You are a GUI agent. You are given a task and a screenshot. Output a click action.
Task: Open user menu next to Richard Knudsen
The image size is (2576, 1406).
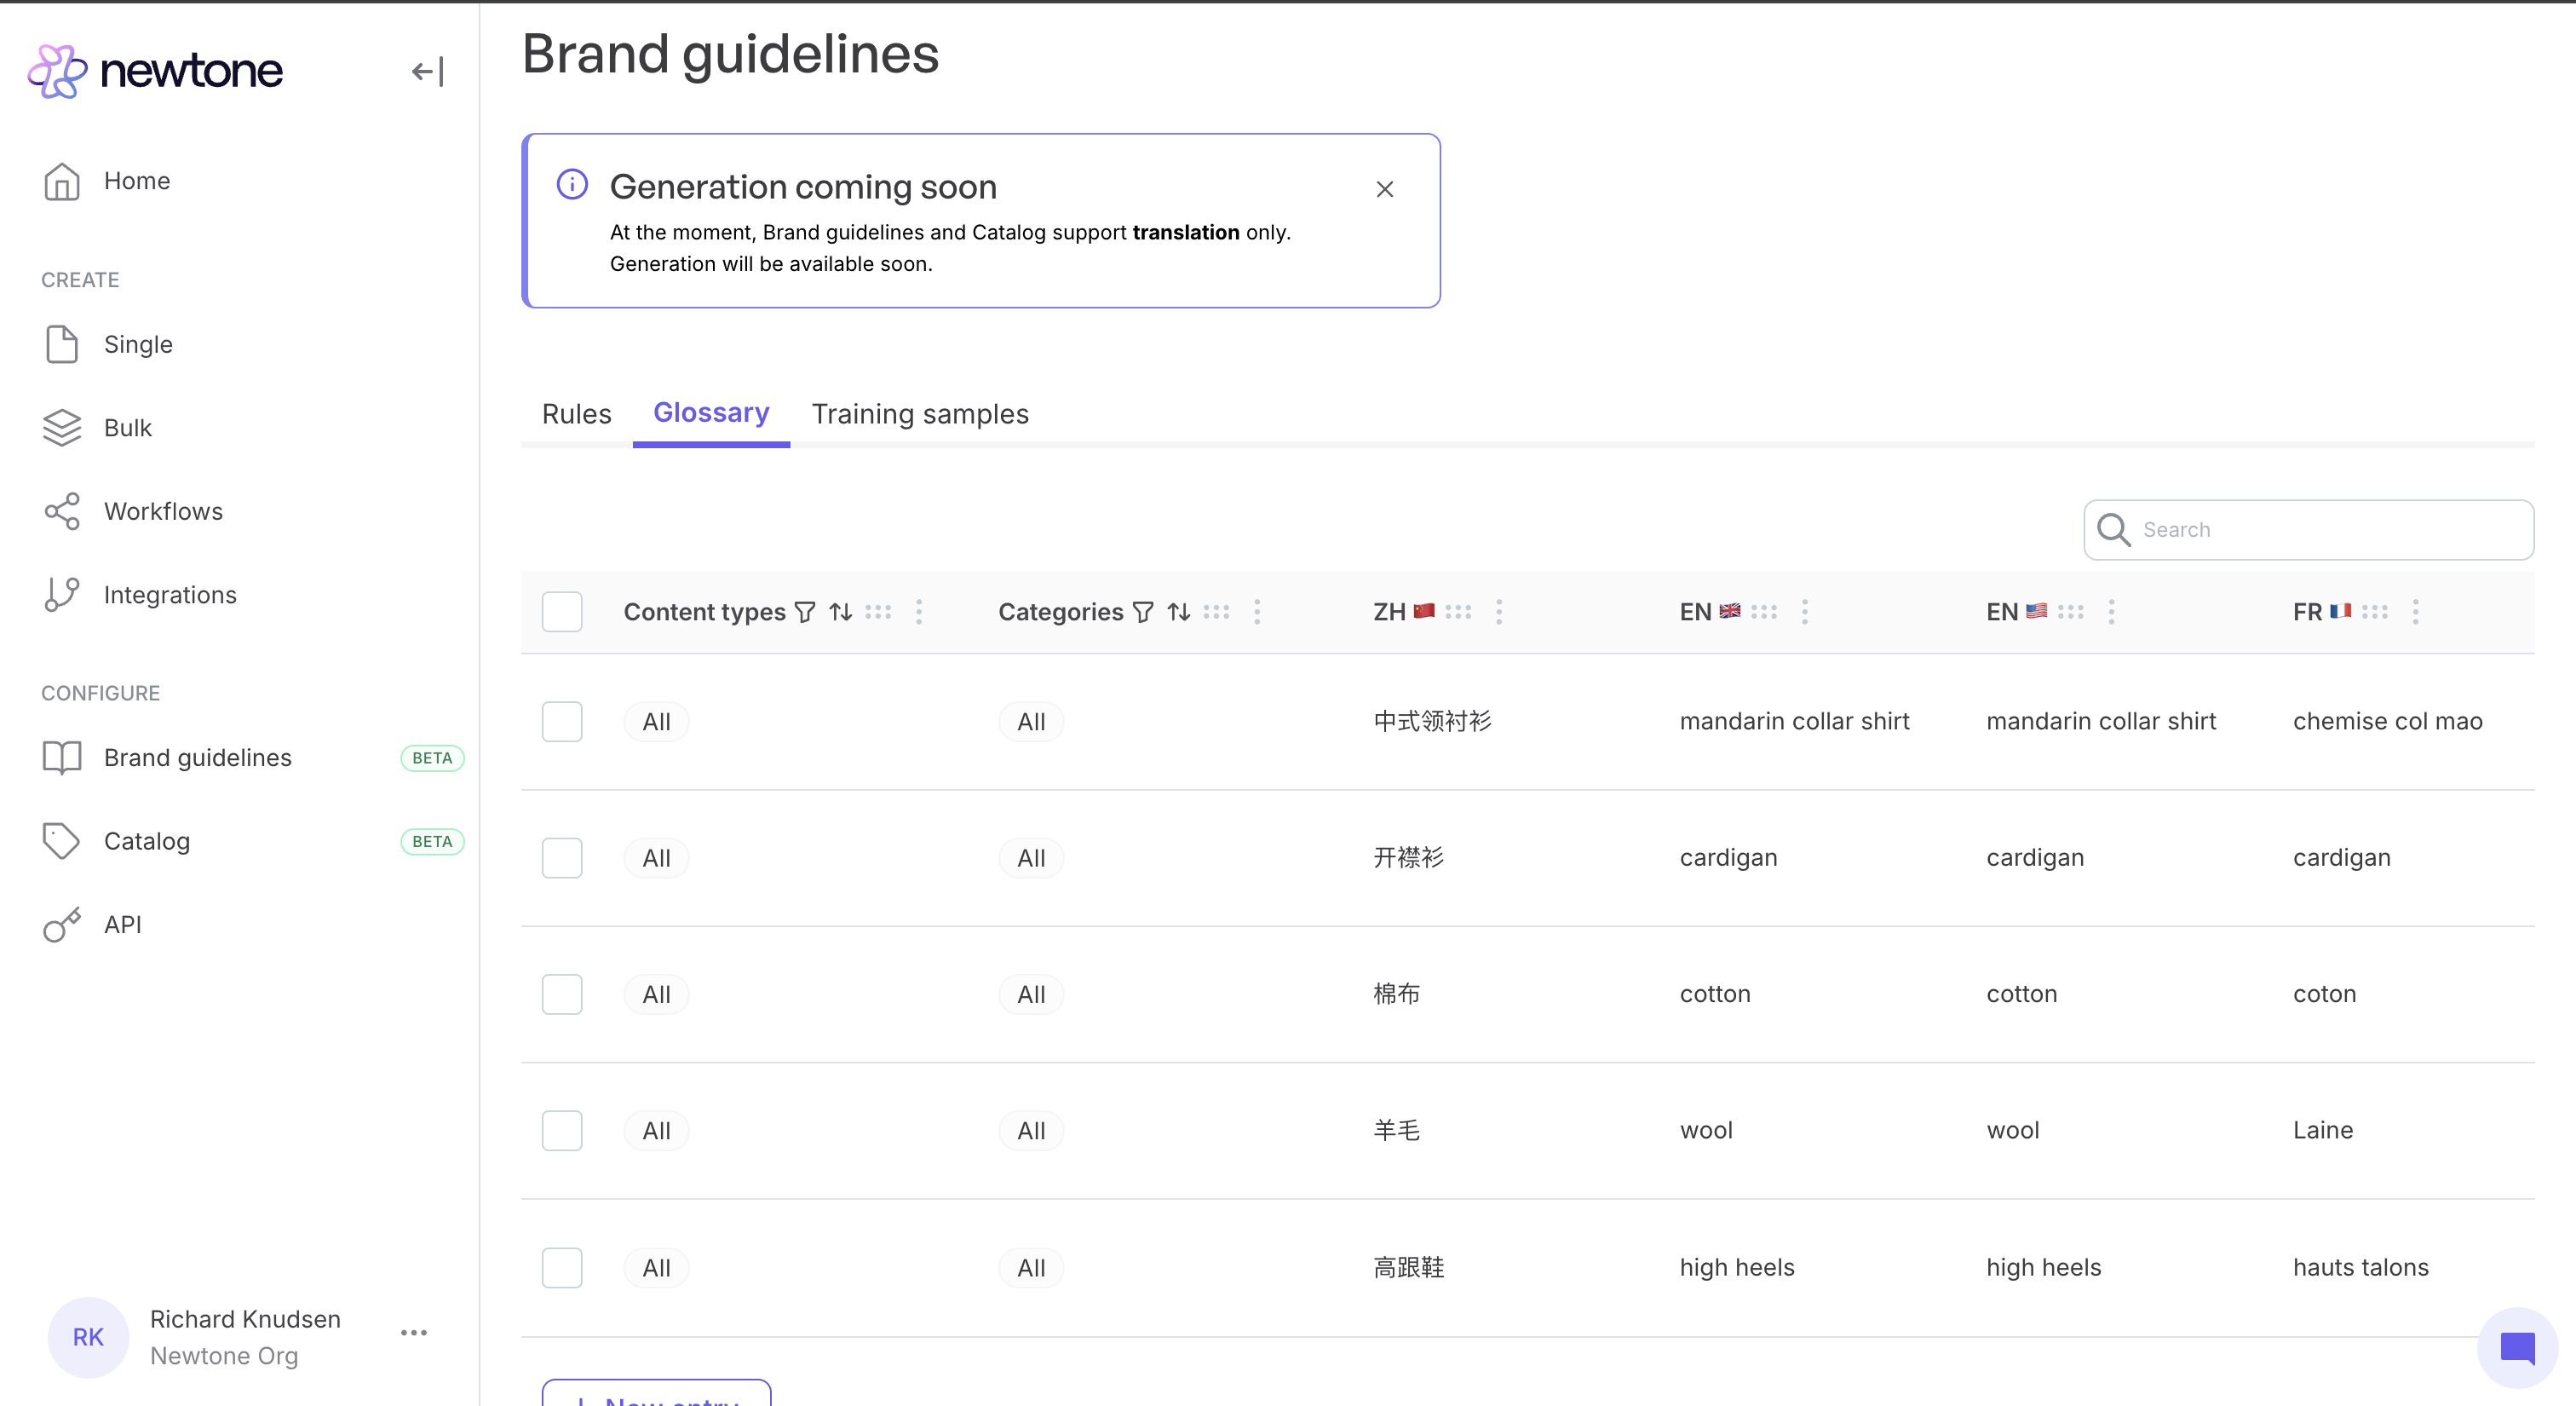(413, 1332)
